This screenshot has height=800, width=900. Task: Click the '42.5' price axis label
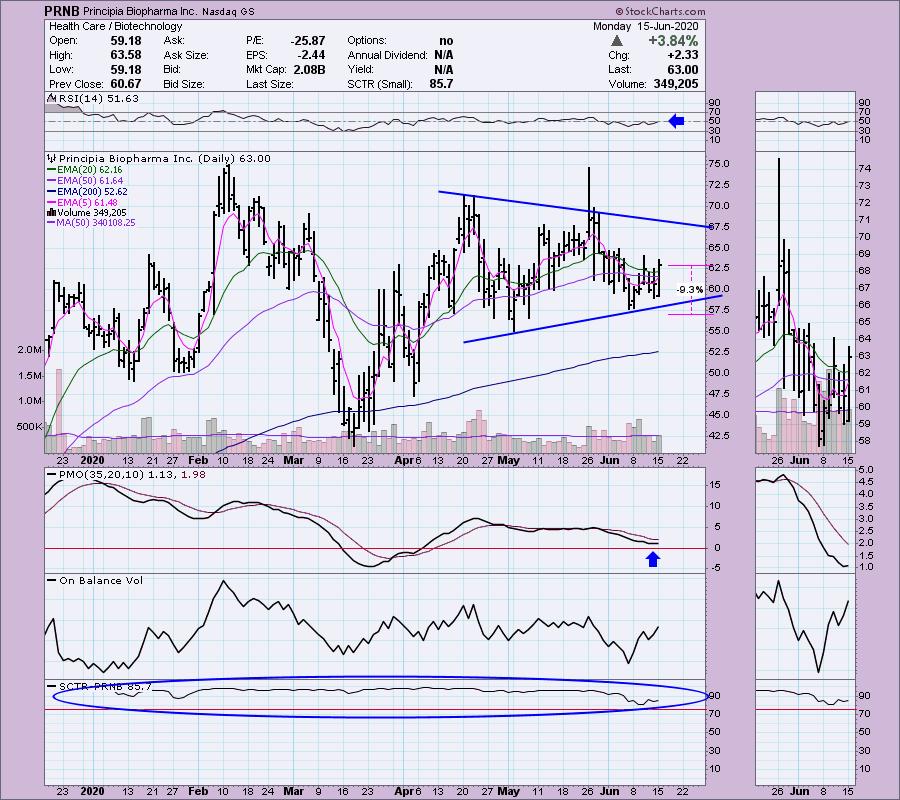719,436
